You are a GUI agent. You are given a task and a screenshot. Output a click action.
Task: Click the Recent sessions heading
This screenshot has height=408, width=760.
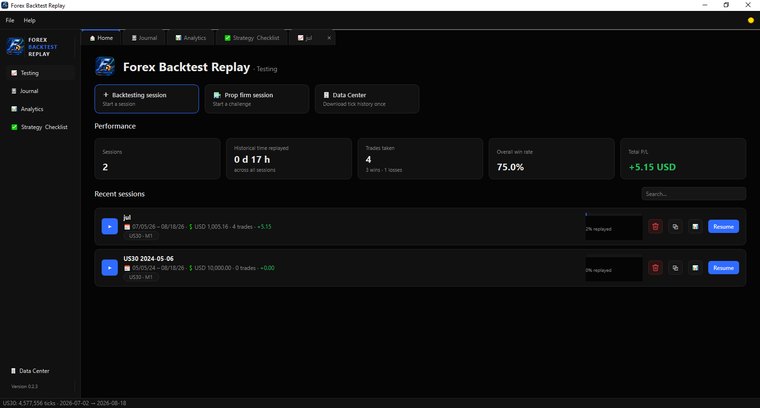(119, 194)
